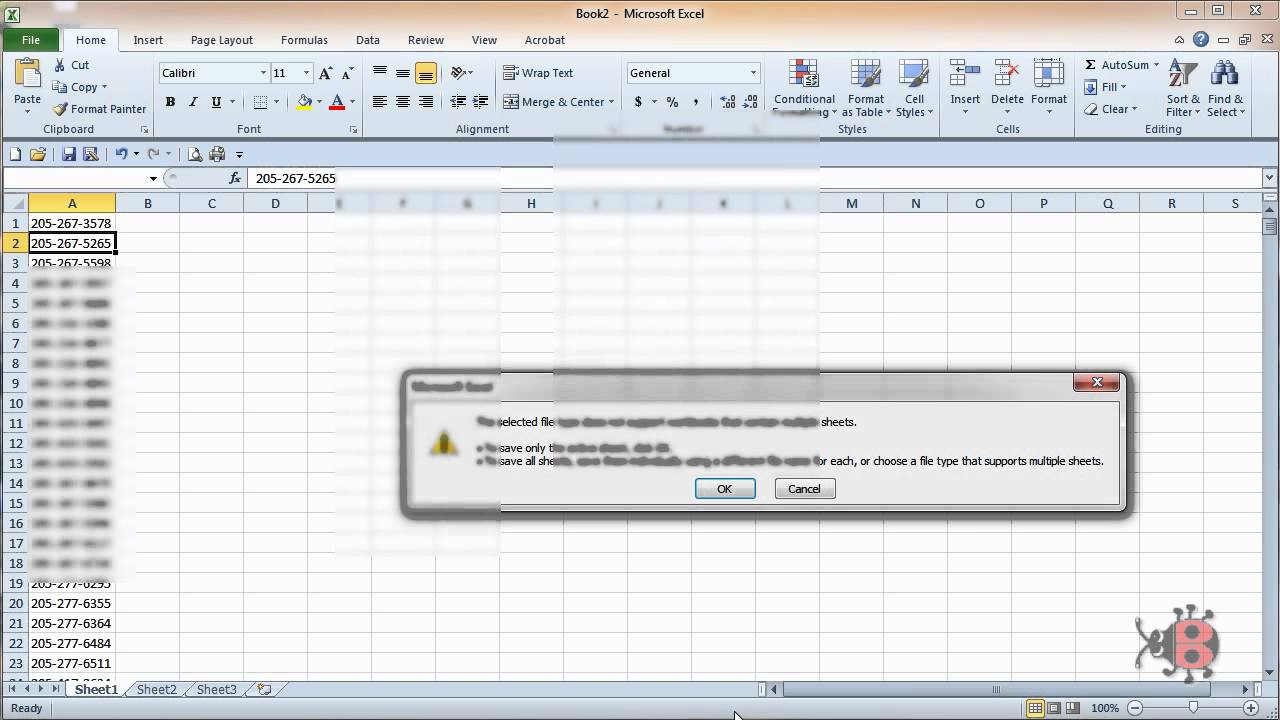The image size is (1280, 720).
Task: Open the Formulas ribbon tab
Action: (304, 40)
